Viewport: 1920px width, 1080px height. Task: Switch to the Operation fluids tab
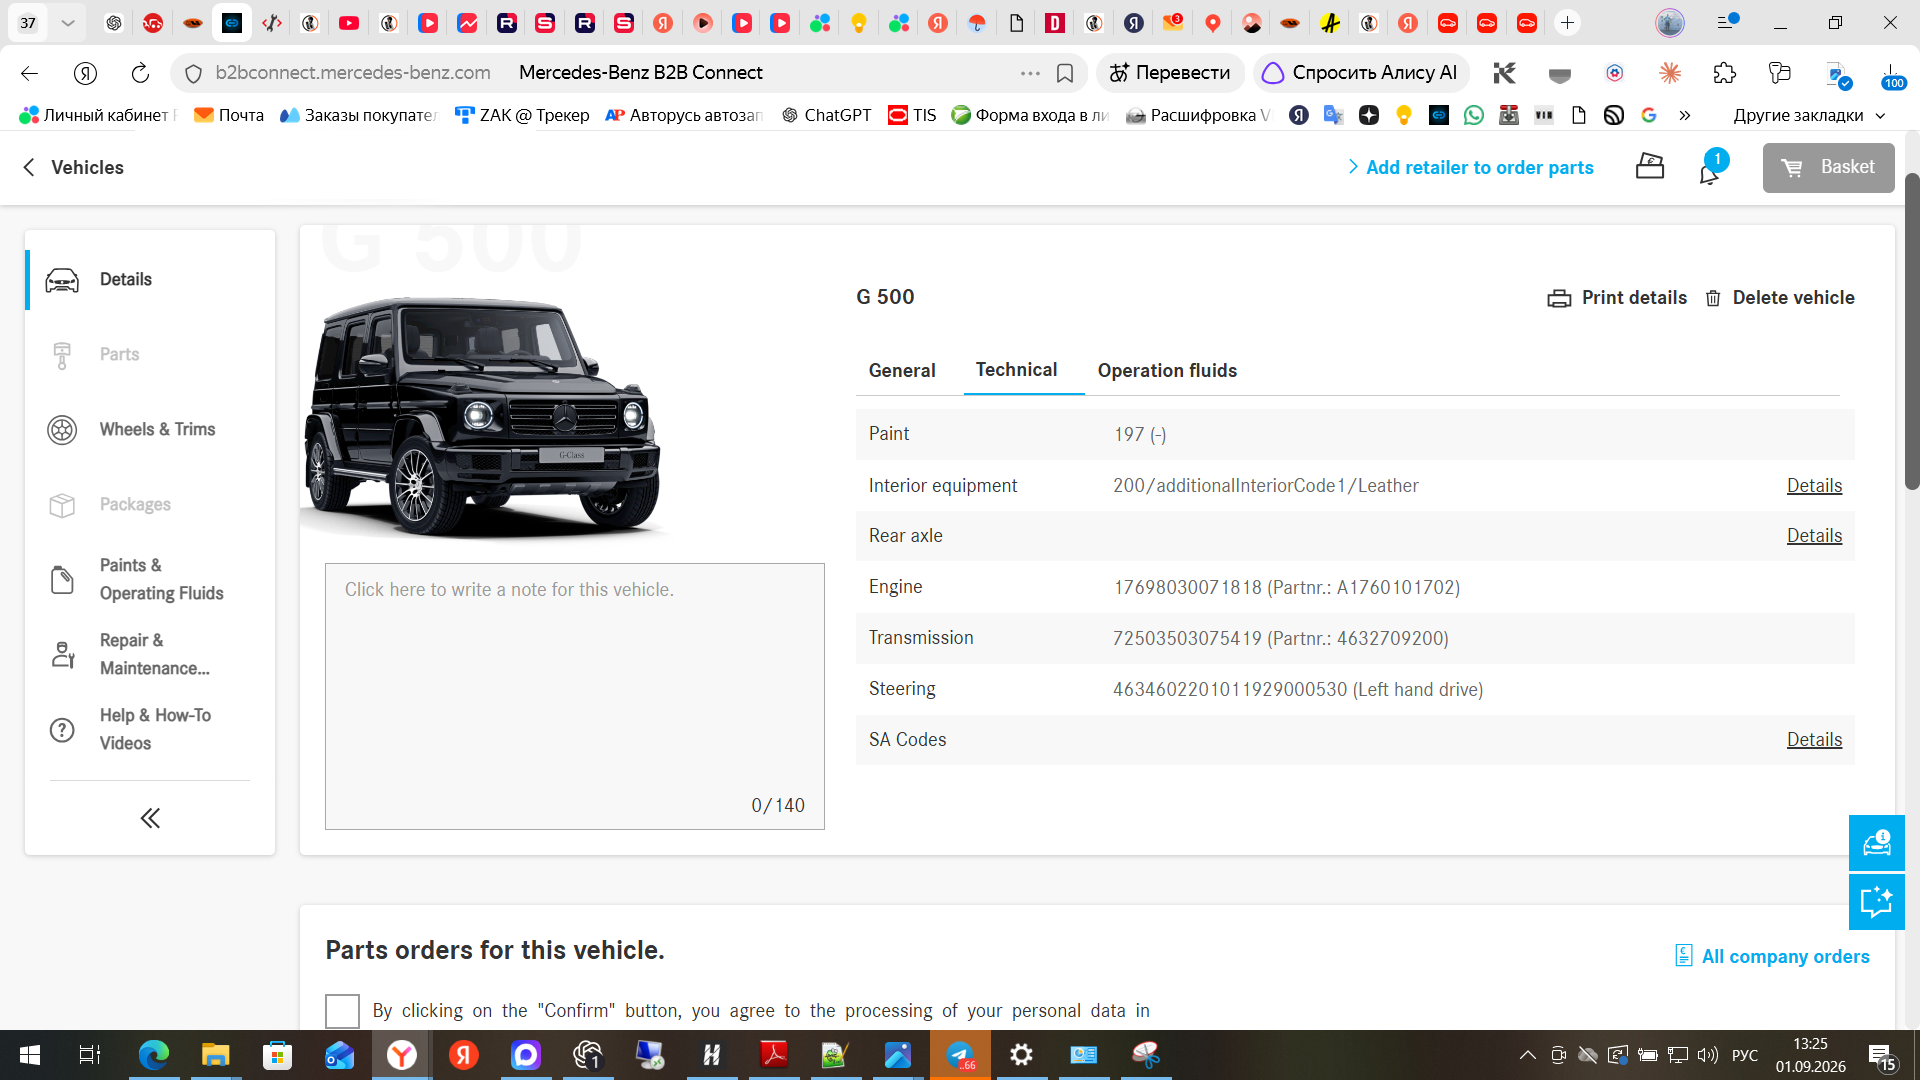[x=1167, y=371]
